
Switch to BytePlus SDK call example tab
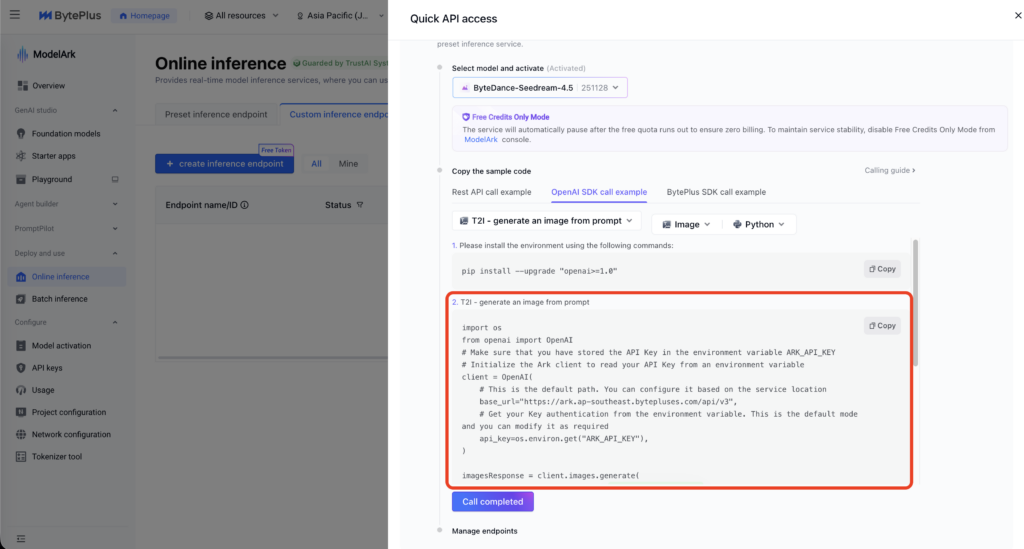click(715, 192)
